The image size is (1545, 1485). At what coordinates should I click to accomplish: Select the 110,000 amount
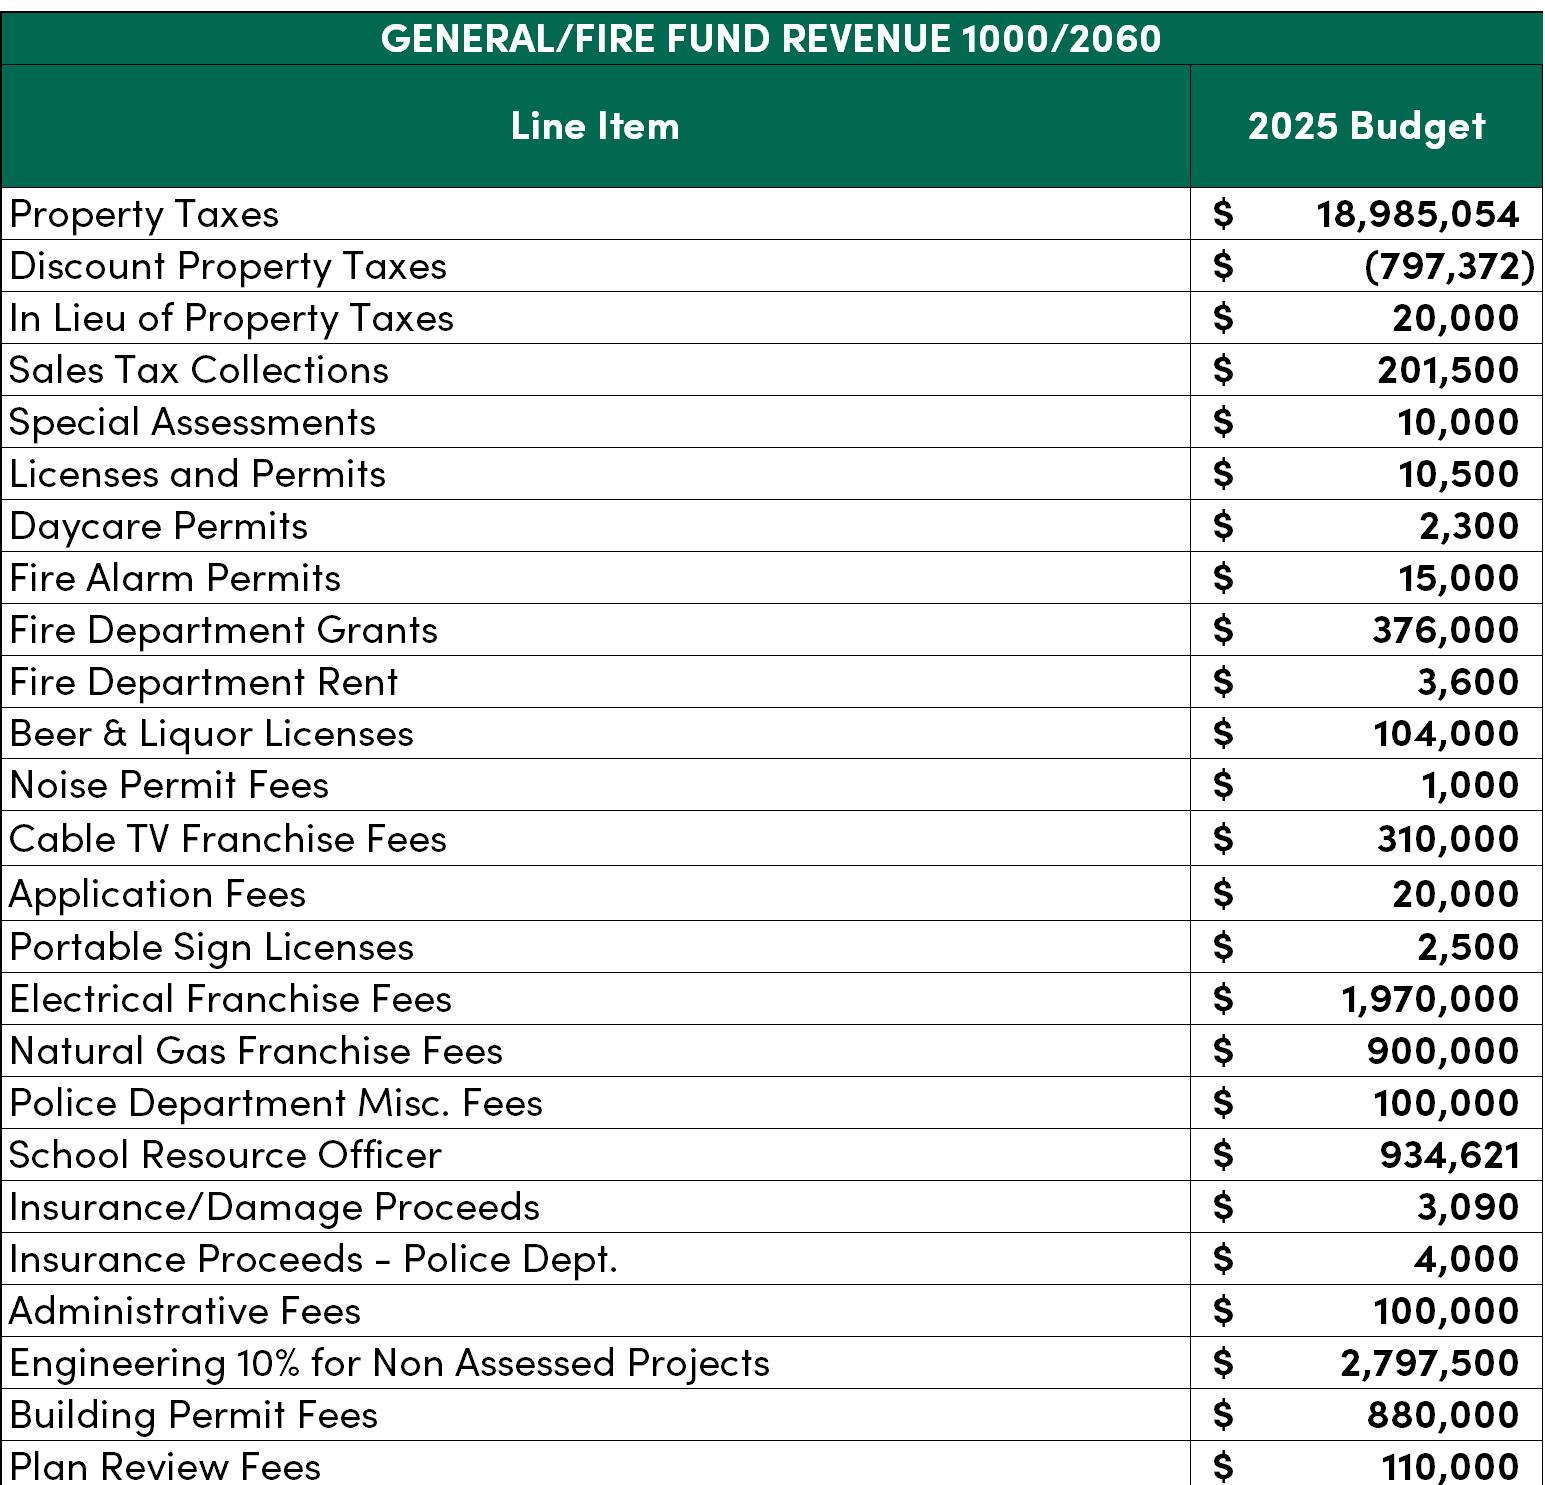(1450, 1467)
